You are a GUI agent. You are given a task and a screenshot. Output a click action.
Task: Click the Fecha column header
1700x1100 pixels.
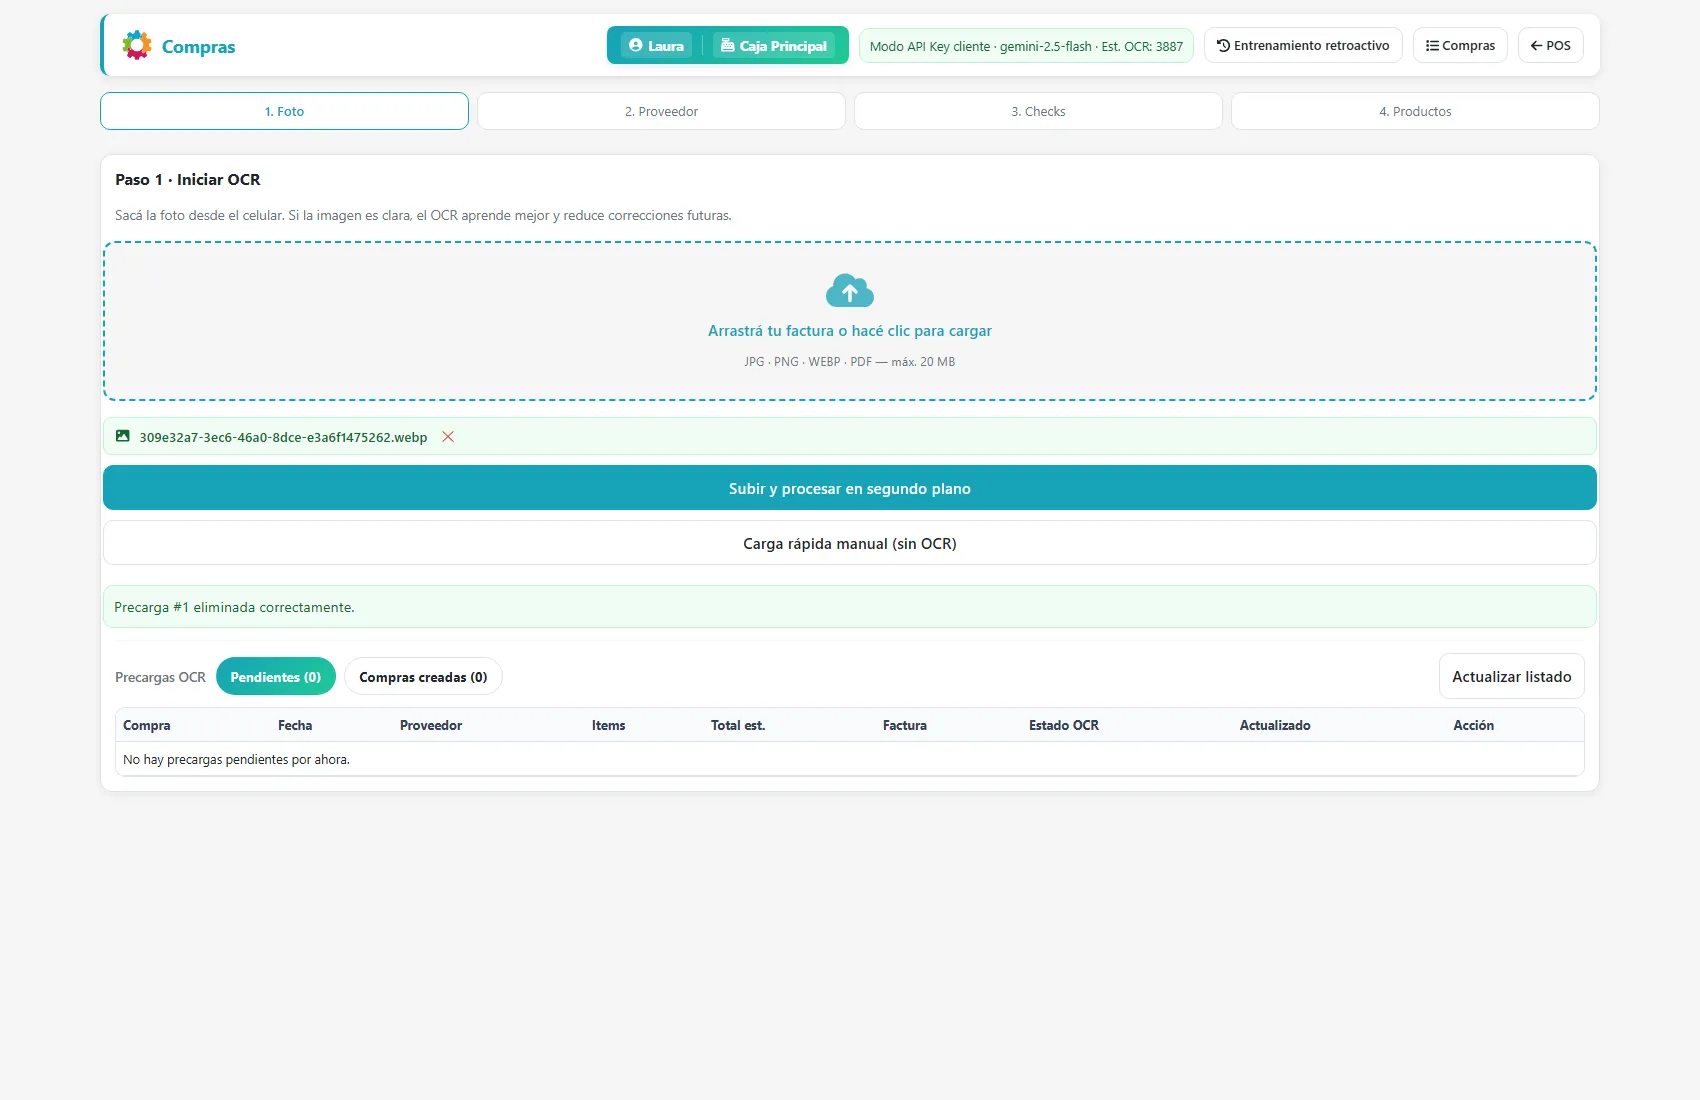(295, 725)
